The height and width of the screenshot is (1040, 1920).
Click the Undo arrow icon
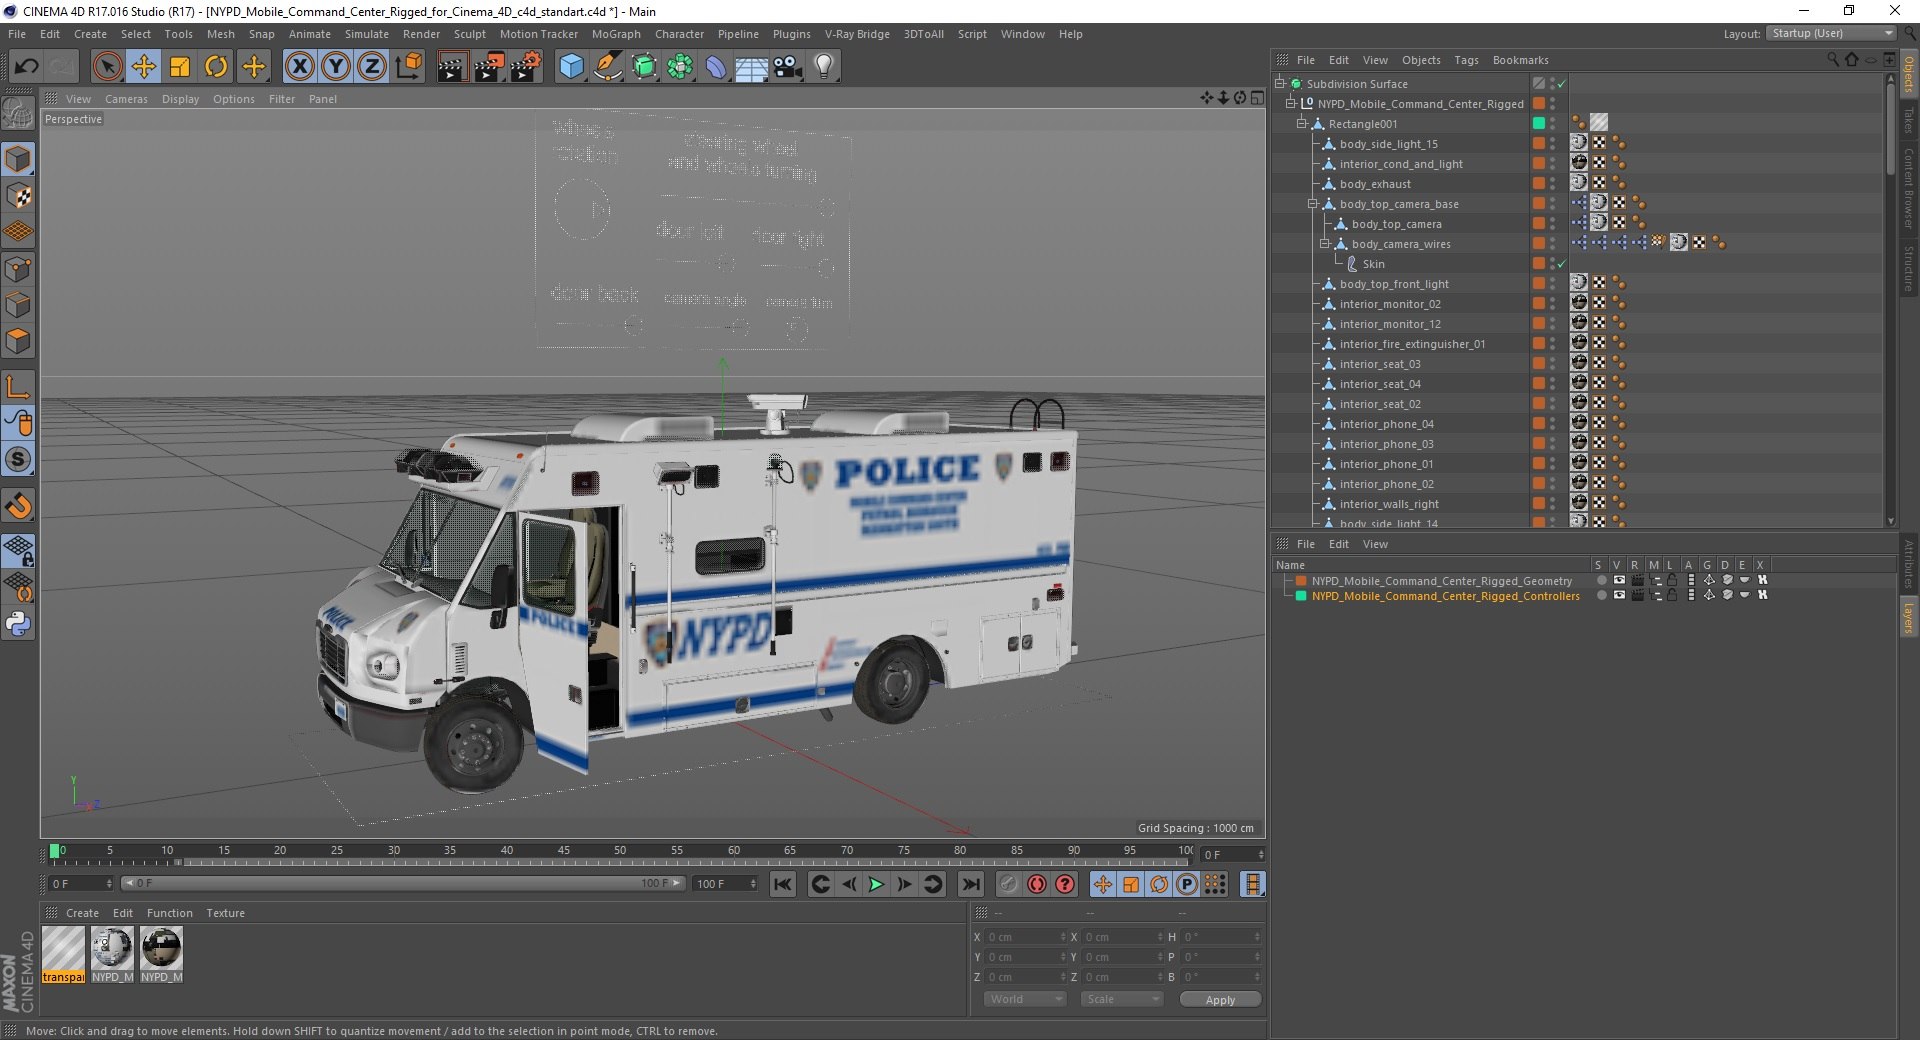point(26,67)
